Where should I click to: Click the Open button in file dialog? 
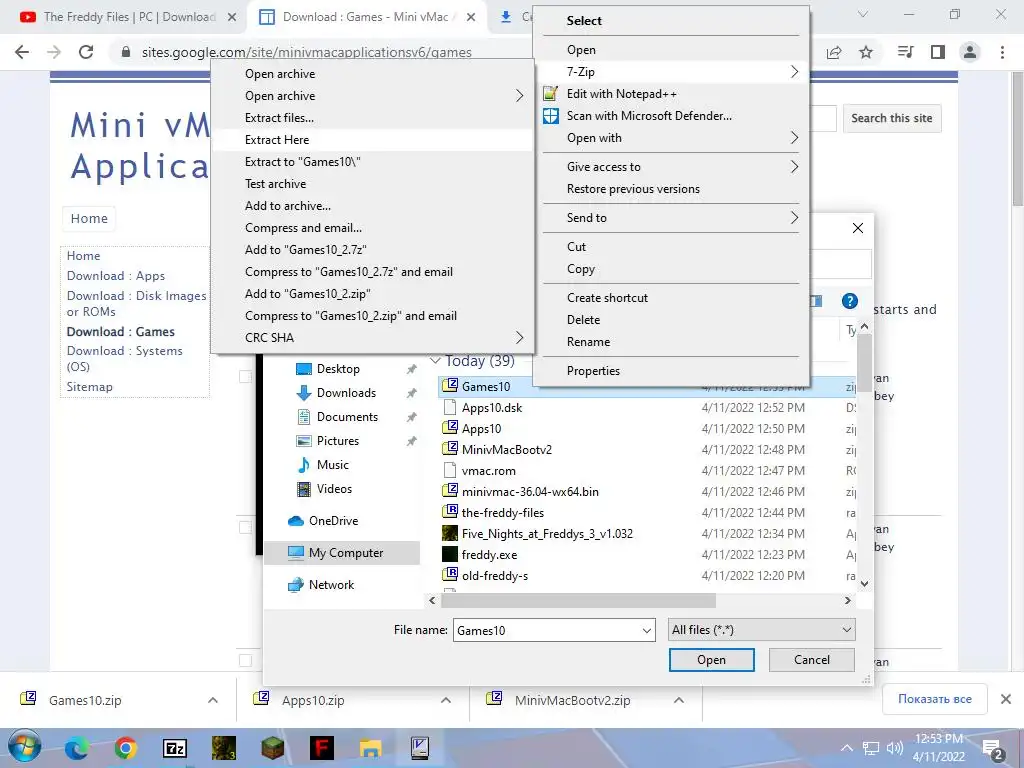click(x=711, y=660)
